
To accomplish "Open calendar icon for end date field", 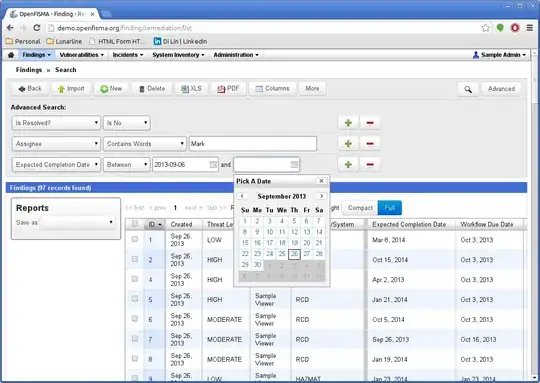I will click(294, 165).
